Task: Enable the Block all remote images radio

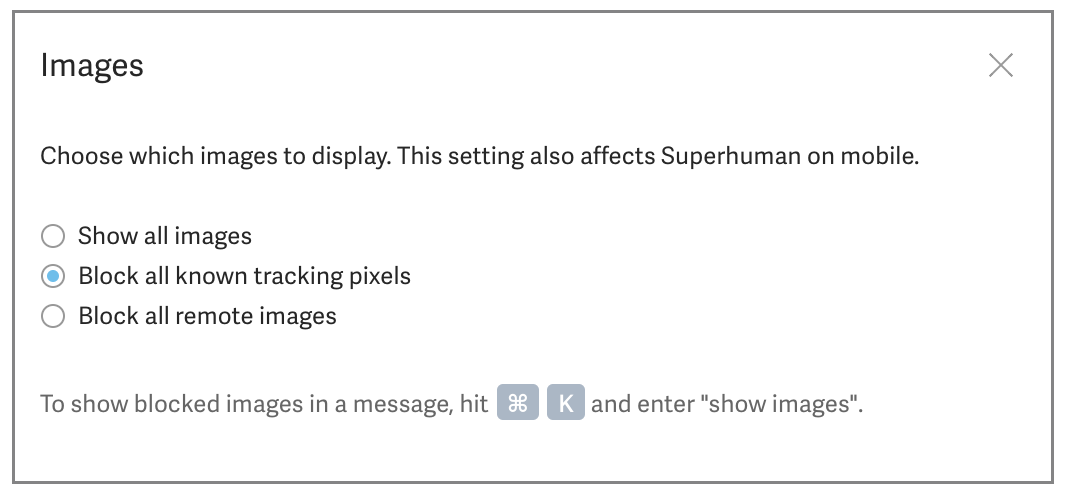Action: (53, 317)
